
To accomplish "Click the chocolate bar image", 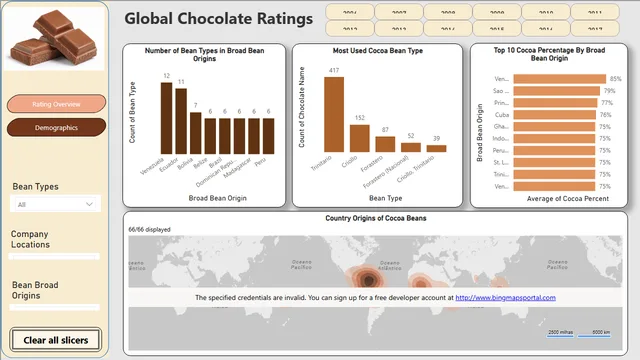I will pyautogui.click(x=55, y=39).
